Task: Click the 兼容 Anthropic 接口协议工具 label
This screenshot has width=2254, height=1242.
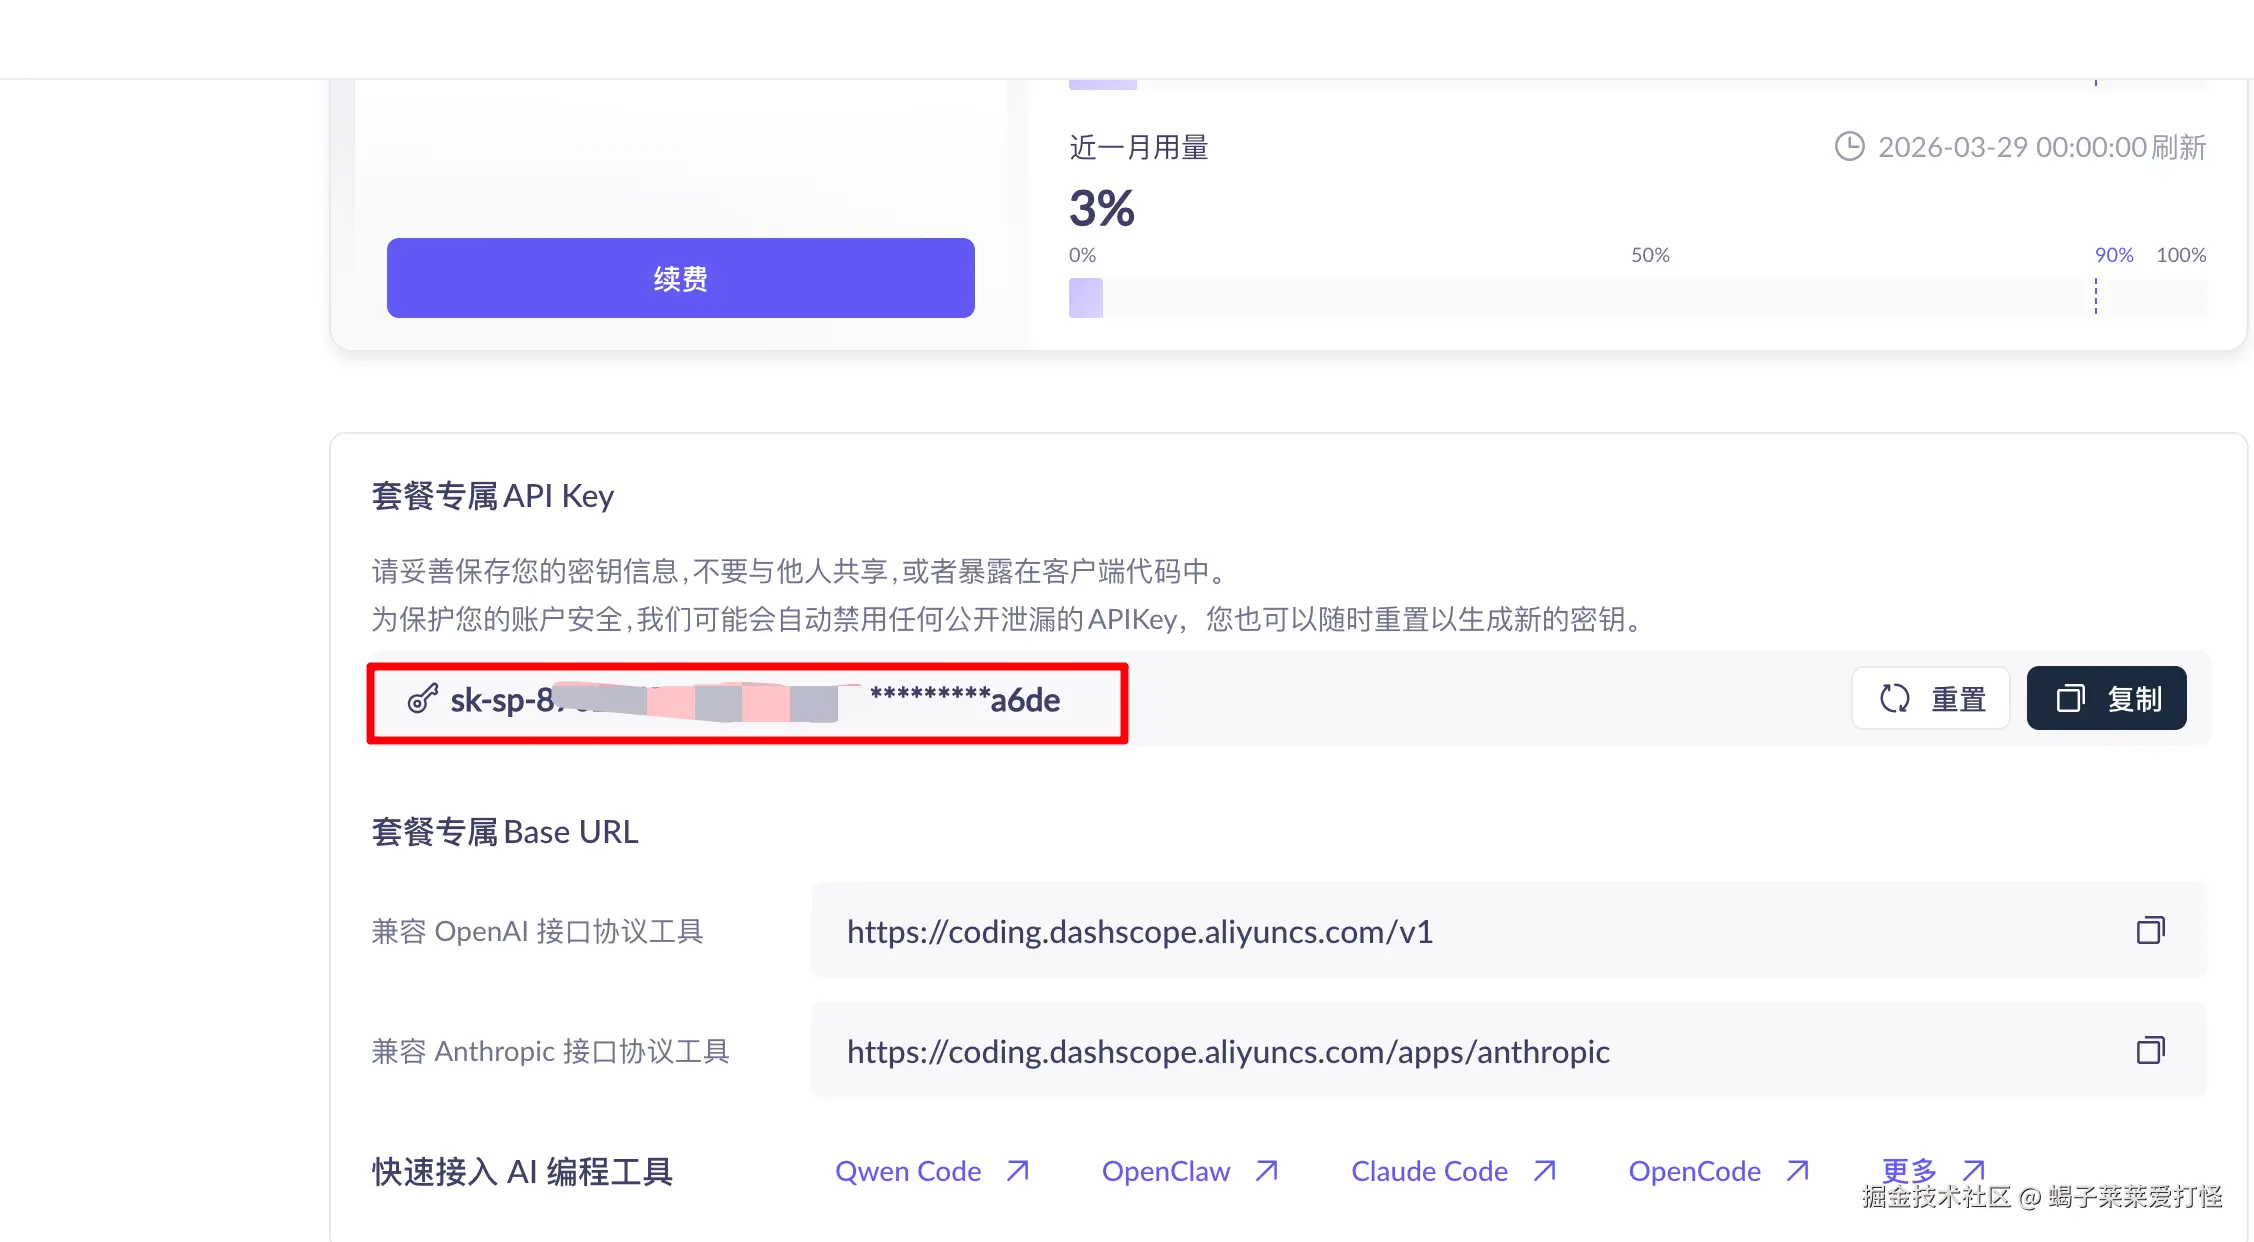Action: coord(551,1051)
